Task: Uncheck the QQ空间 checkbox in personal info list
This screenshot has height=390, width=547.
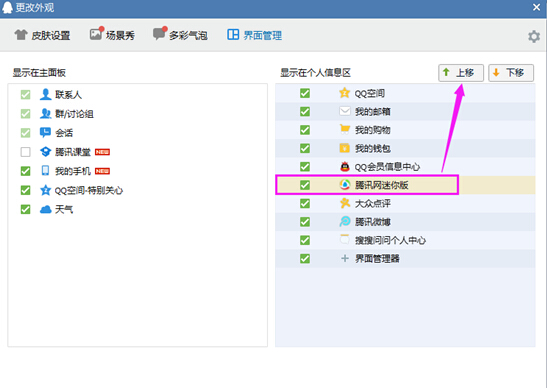Action: click(305, 93)
